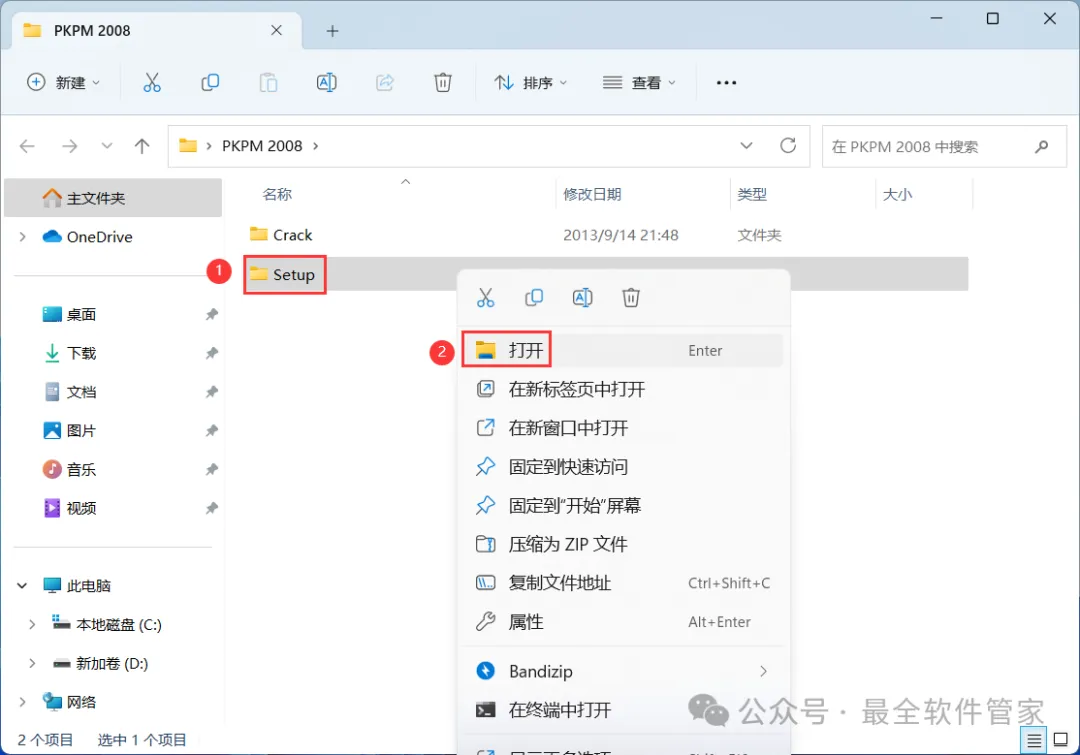The image size is (1080, 755).
Task: Add a new tab with plus
Action: [332, 31]
